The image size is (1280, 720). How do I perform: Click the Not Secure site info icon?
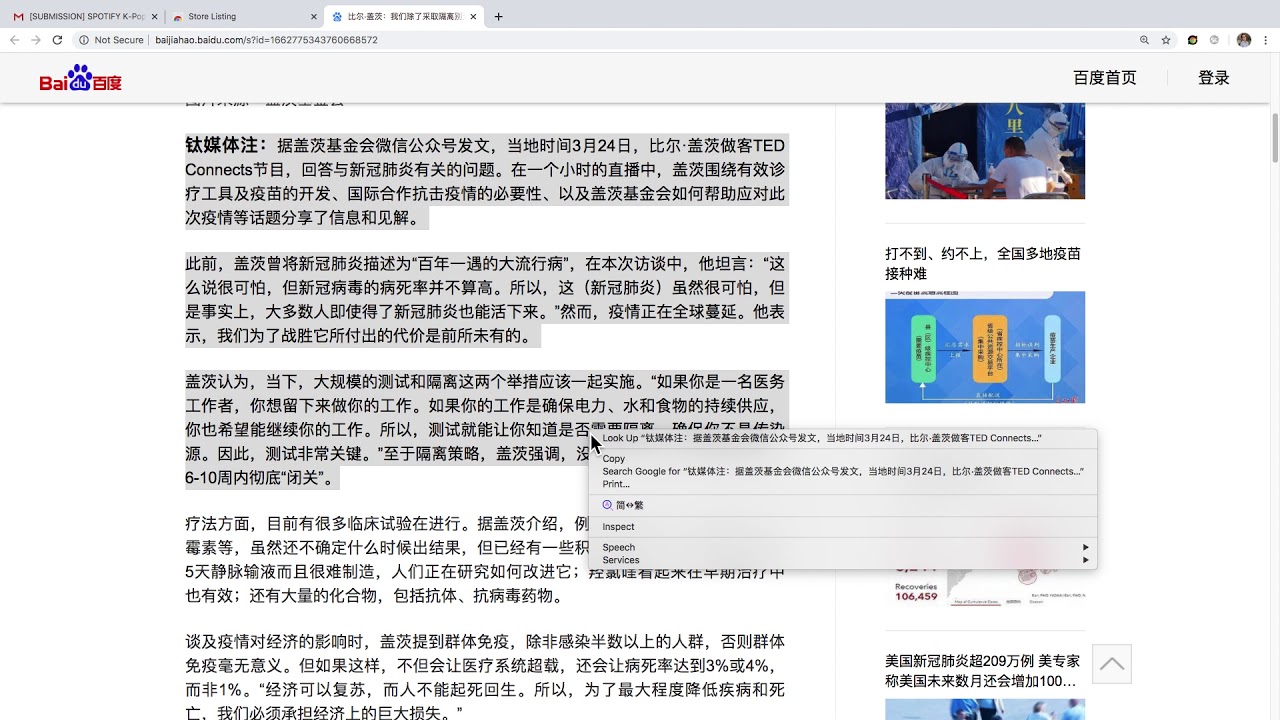click(x=84, y=40)
